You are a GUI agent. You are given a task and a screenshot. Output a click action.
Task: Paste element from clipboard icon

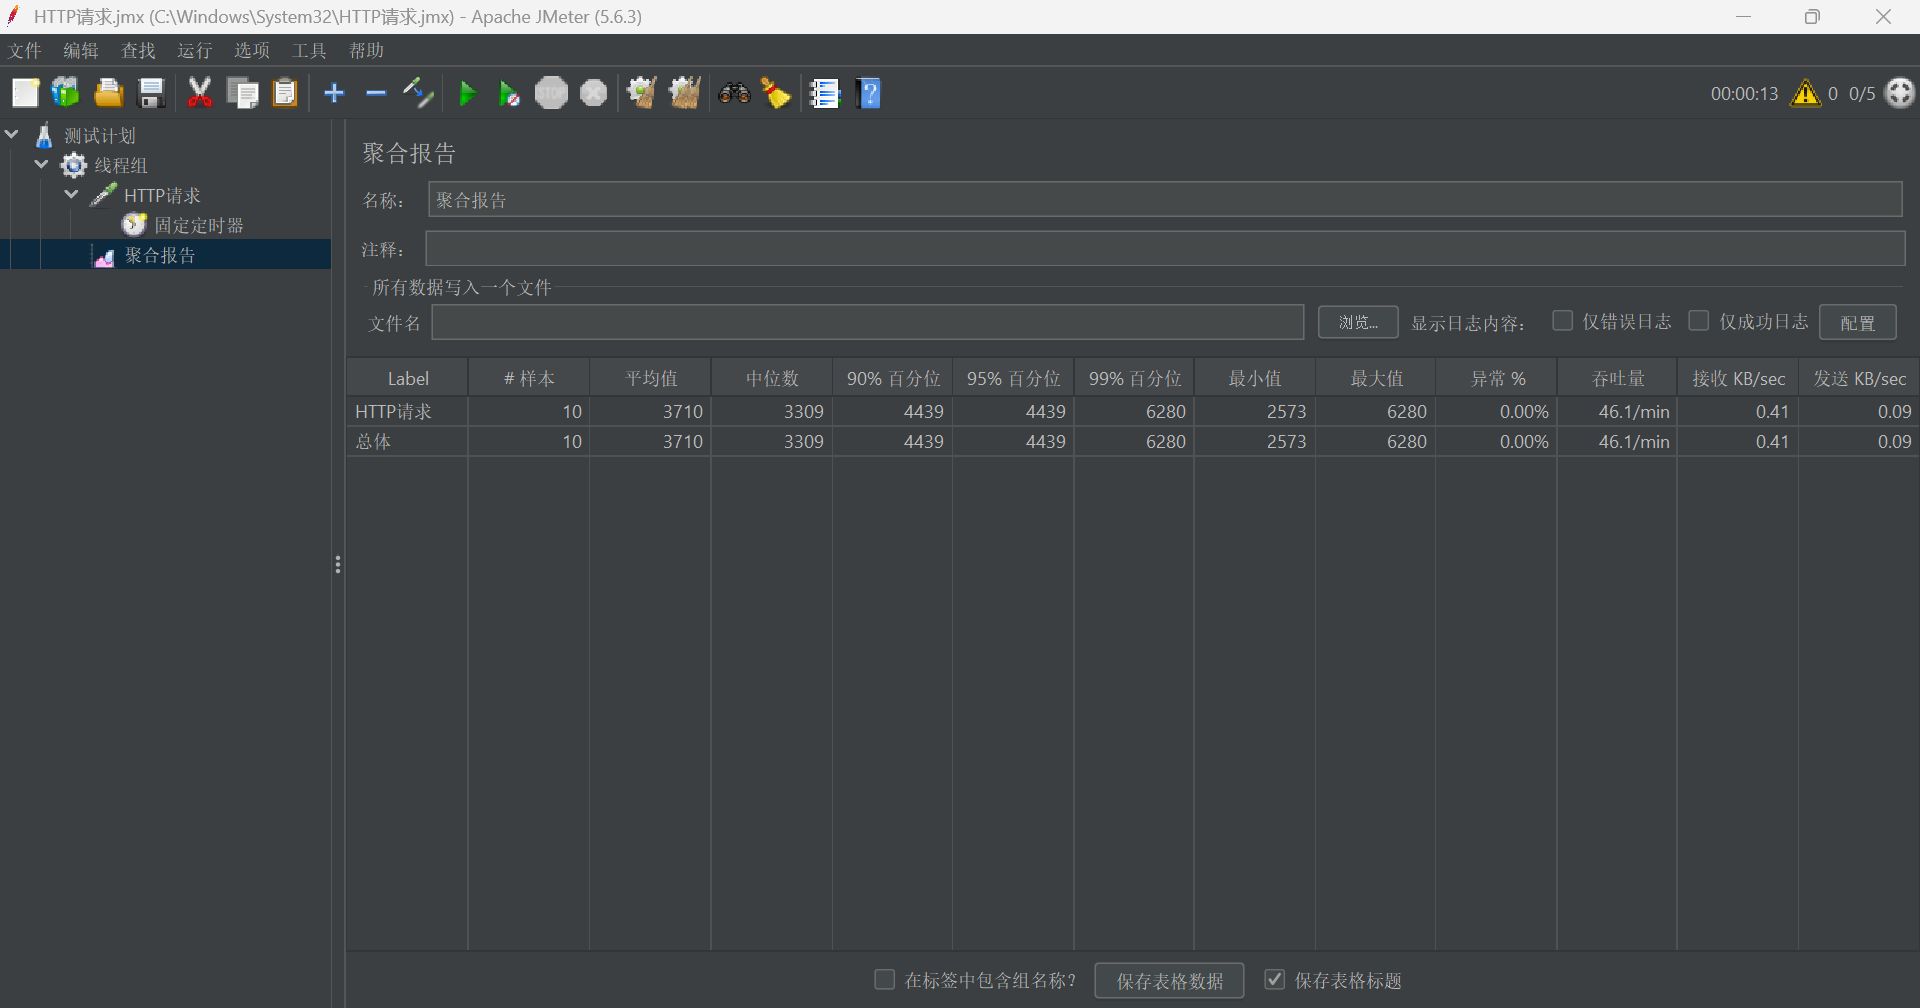coord(285,93)
